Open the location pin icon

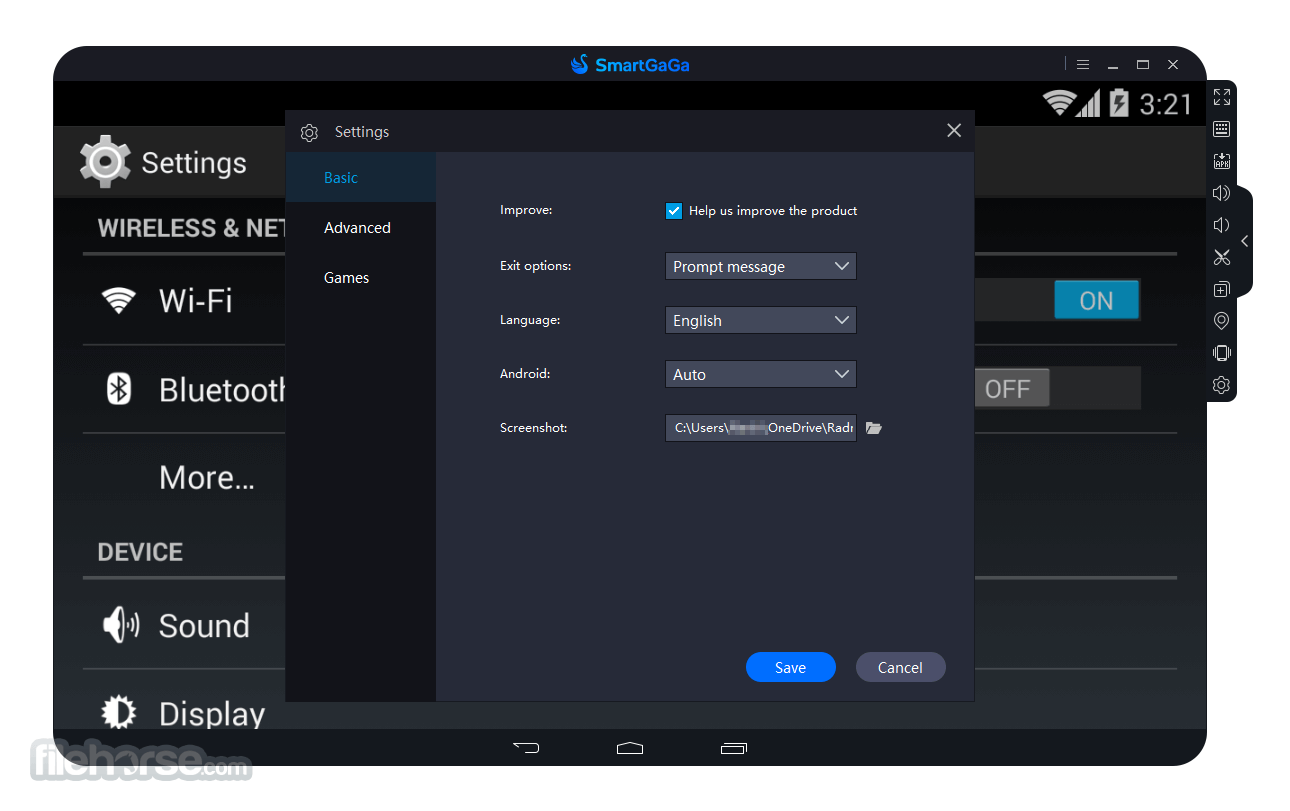pyautogui.click(x=1221, y=321)
